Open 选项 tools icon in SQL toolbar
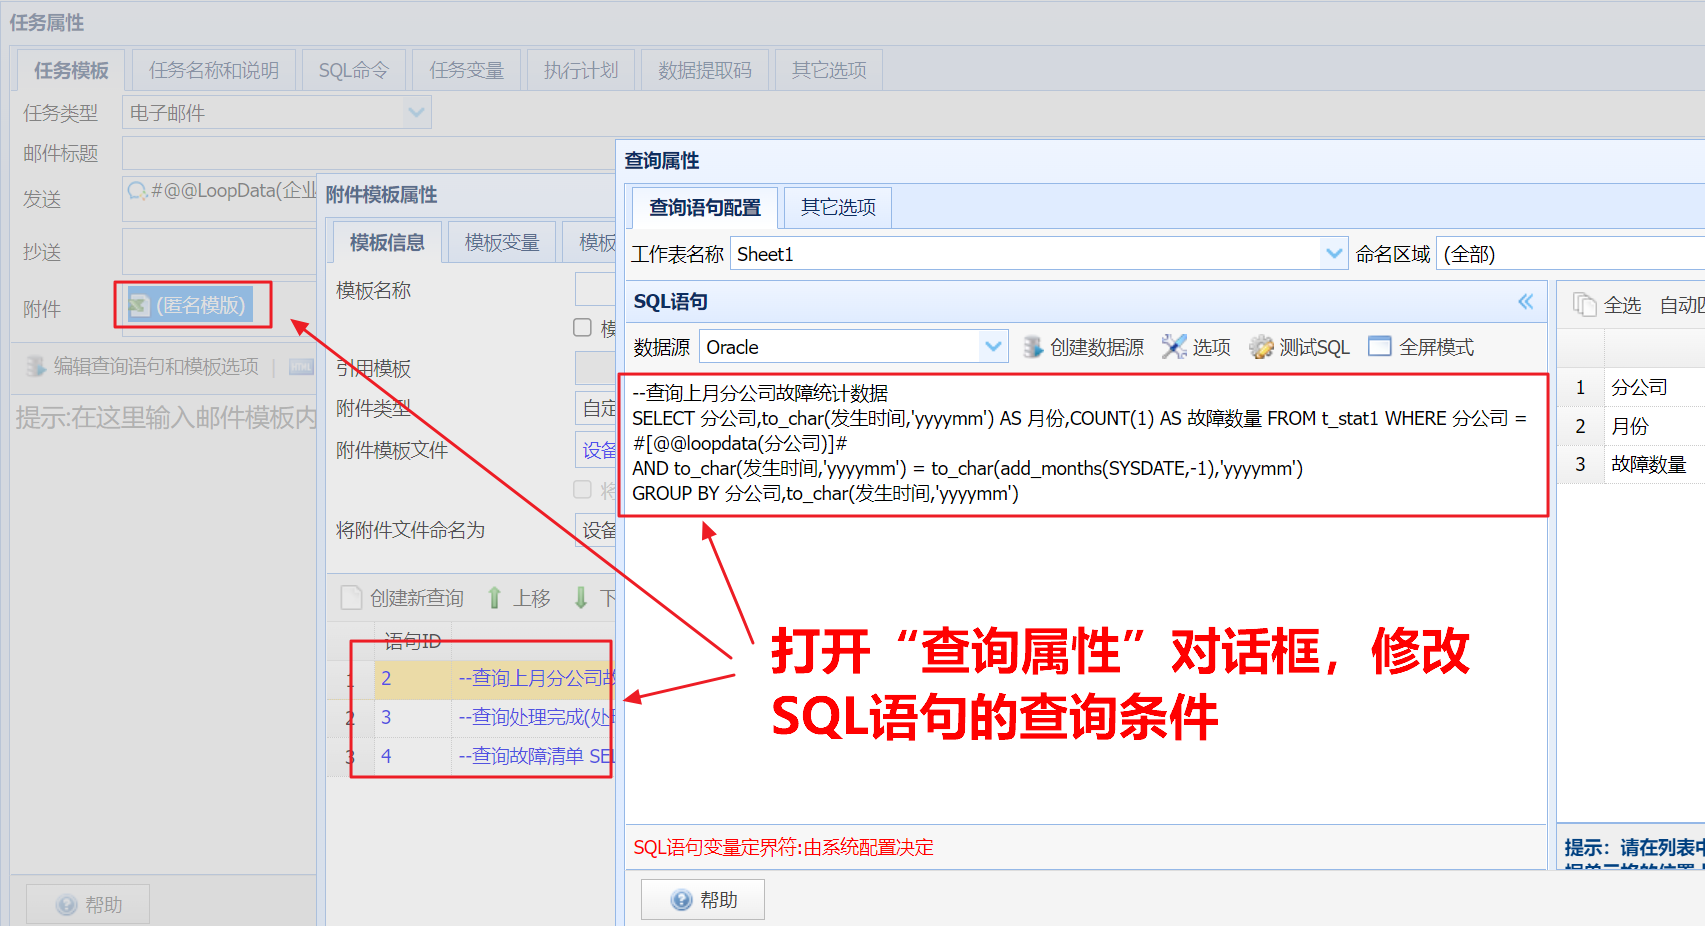The image size is (1705, 926). 1174,347
